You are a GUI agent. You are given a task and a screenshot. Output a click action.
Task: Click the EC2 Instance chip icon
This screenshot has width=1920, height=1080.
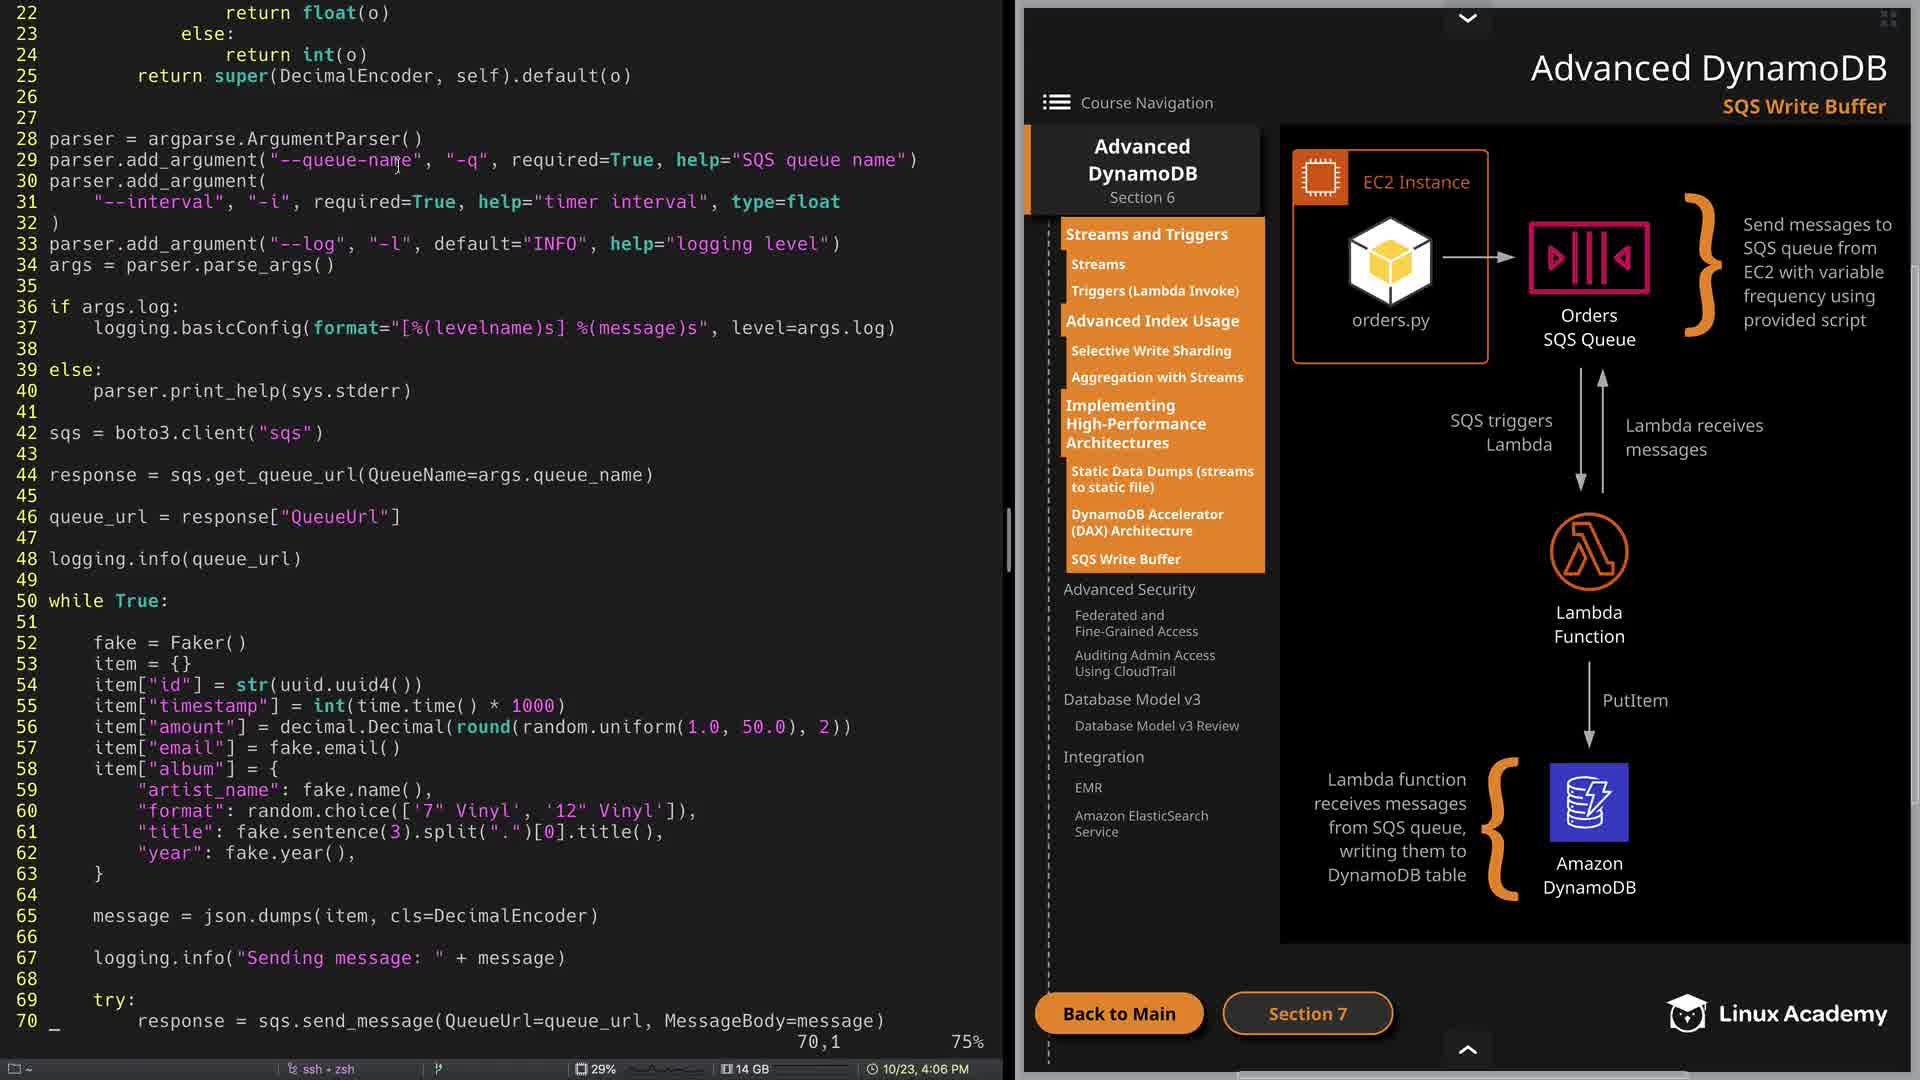1320,178
